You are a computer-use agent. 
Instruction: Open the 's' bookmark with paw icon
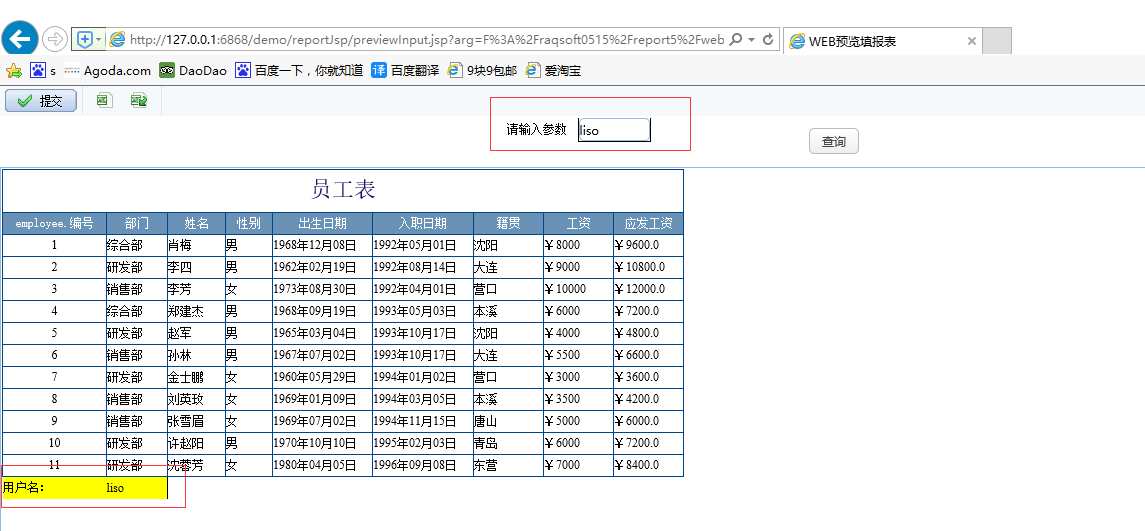pos(43,71)
